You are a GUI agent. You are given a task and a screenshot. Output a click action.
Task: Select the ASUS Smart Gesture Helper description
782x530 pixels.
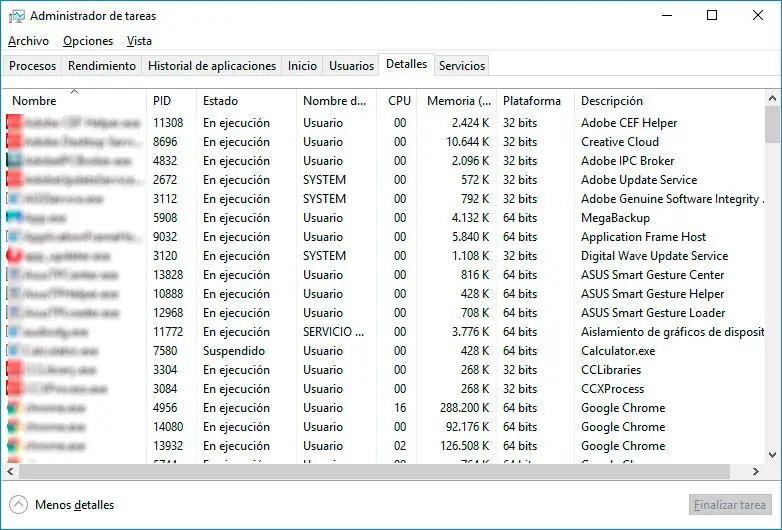652,294
